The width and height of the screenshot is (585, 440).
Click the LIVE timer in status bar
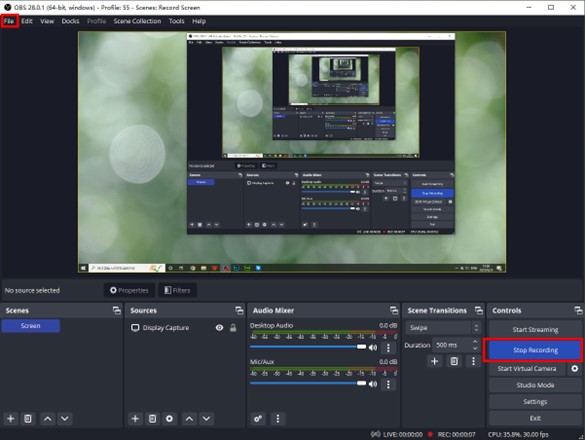pos(403,434)
